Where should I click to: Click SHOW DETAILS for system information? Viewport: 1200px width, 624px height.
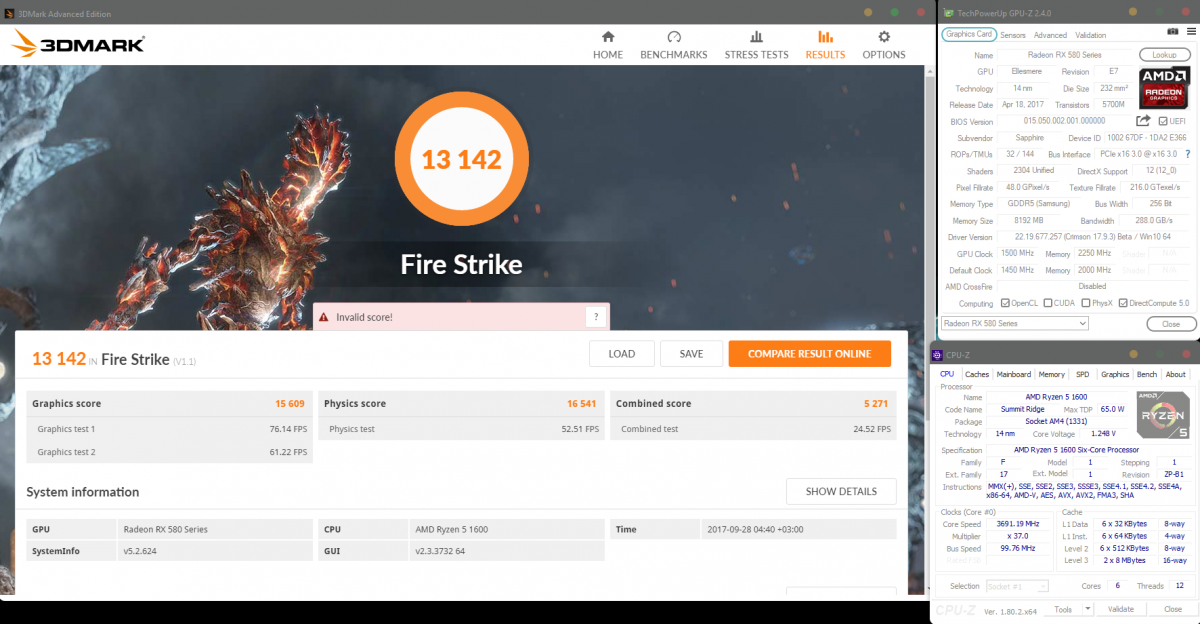point(841,491)
